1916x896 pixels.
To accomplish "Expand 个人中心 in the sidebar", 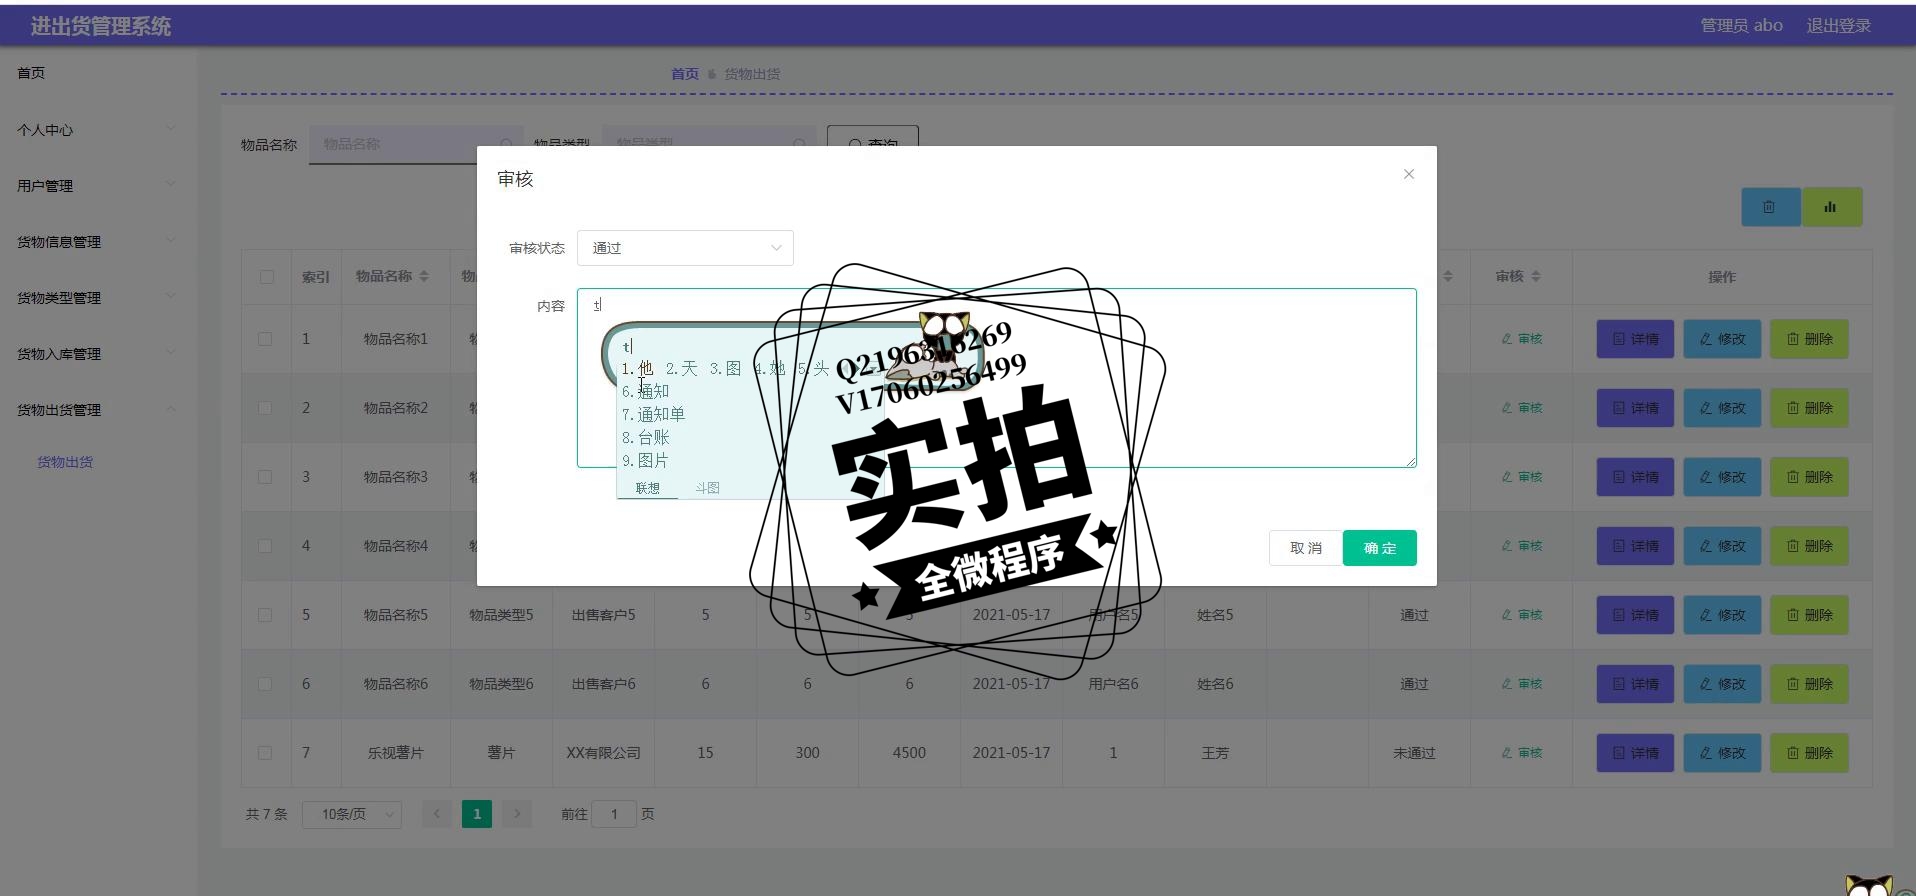I will tap(96, 130).
